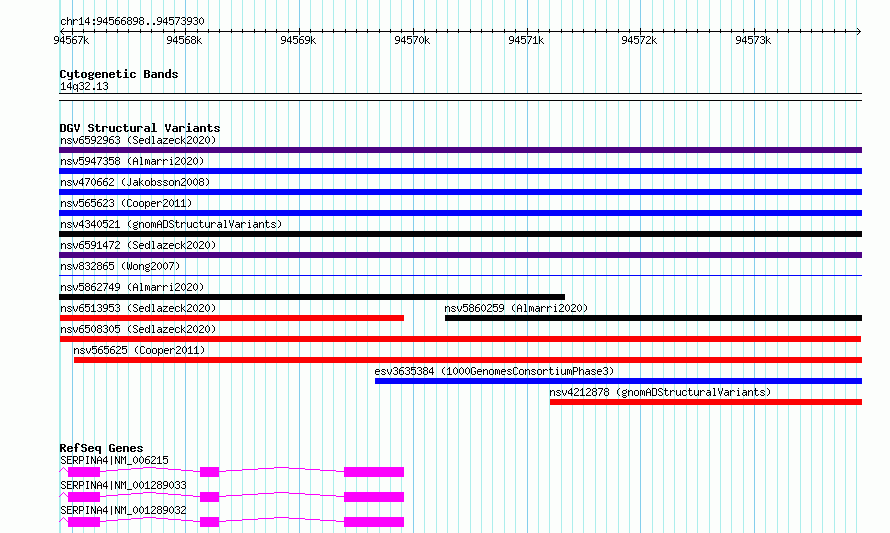Click the thin nsv832865 (Wong2007) line
The width and height of the screenshot is (890, 533).
click(x=460, y=276)
